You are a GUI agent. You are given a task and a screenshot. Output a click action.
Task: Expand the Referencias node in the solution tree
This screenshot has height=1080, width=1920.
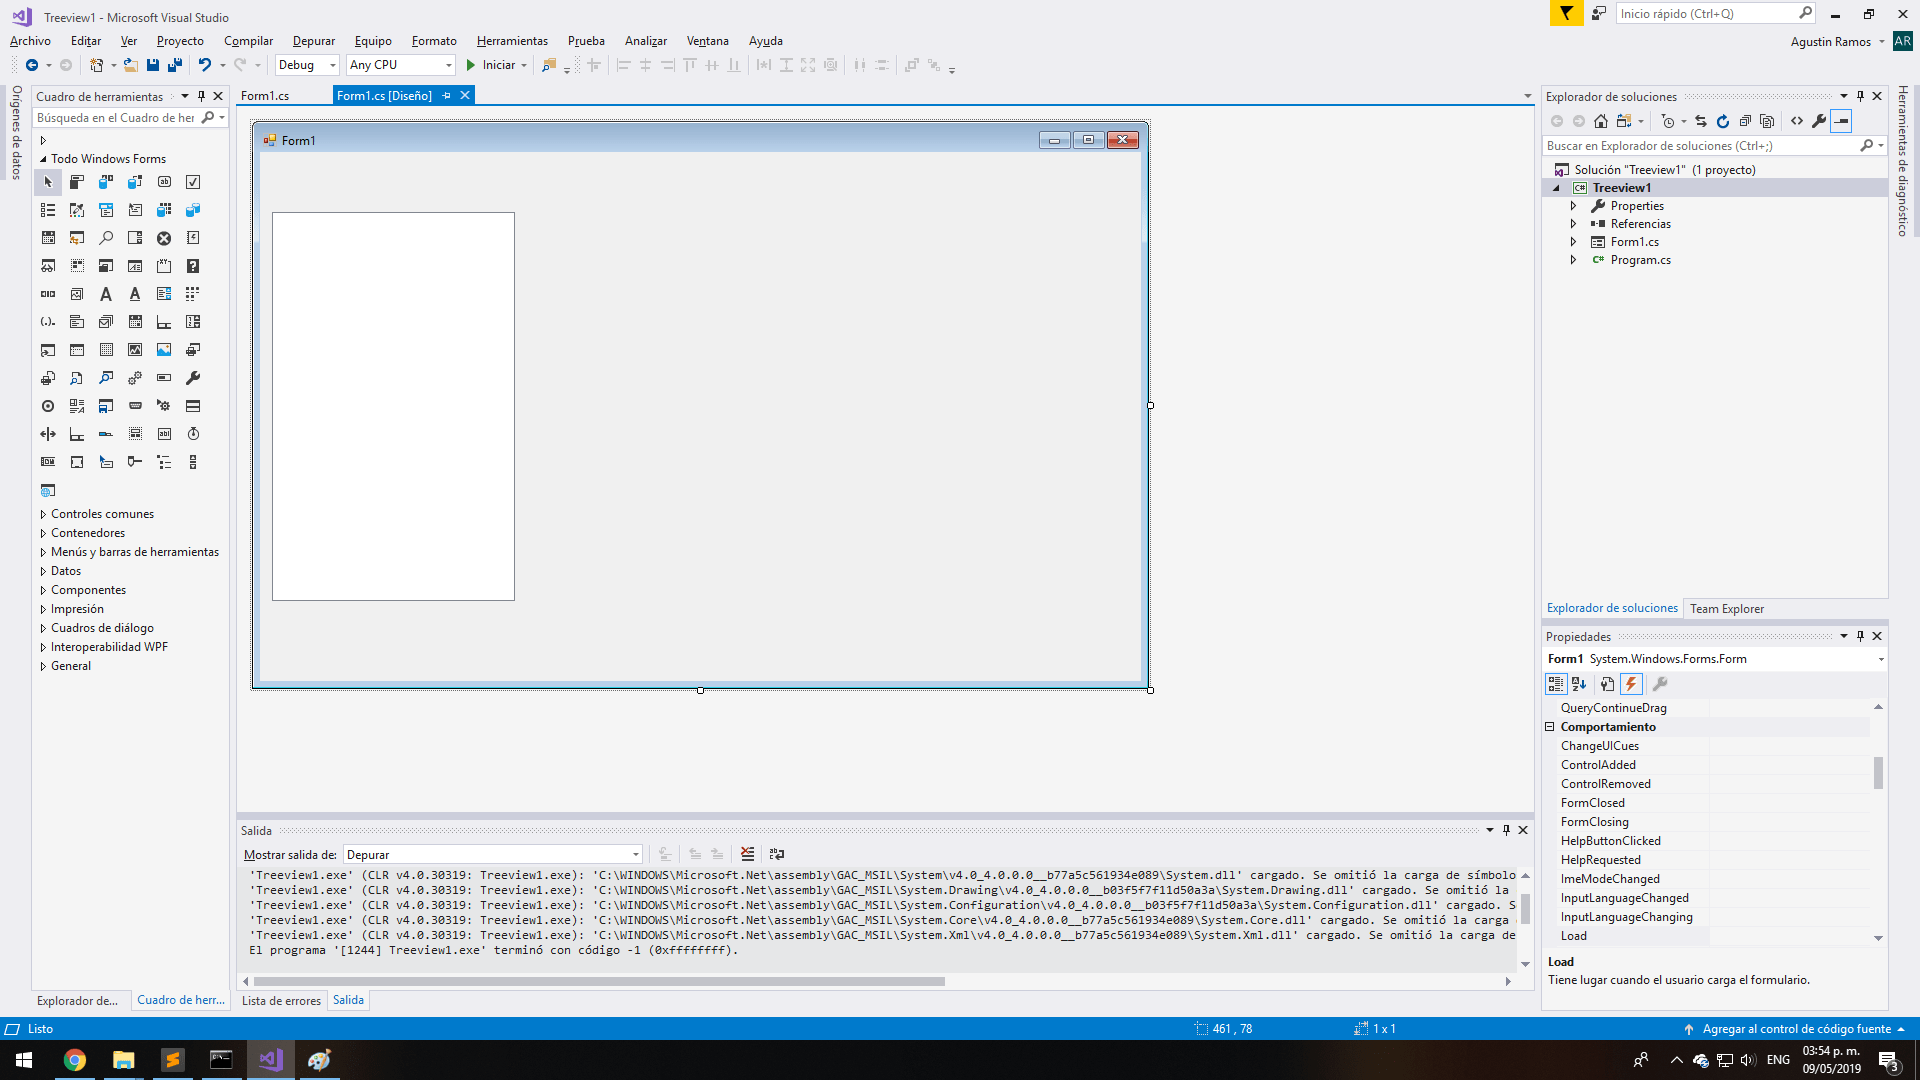[x=1573, y=224]
